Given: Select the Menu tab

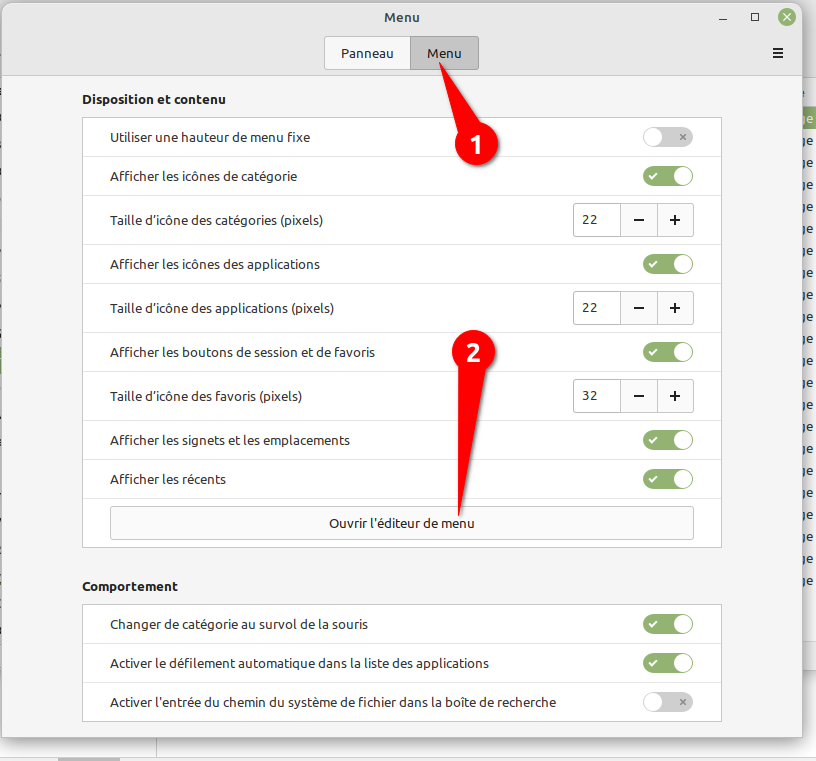Looking at the screenshot, I should click(444, 53).
